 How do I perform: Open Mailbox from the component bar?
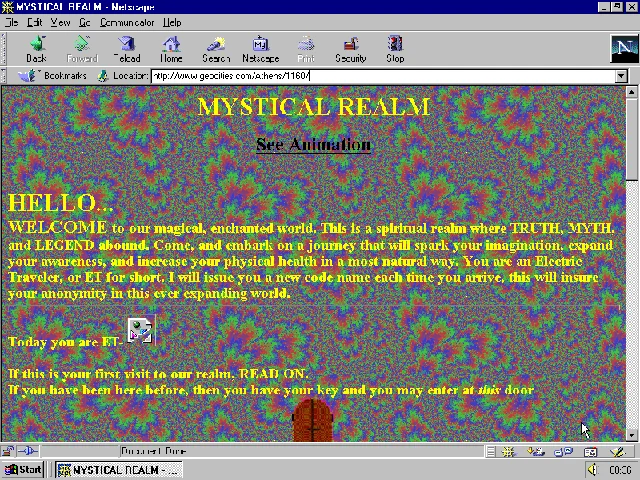pyautogui.click(x=536, y=451)
